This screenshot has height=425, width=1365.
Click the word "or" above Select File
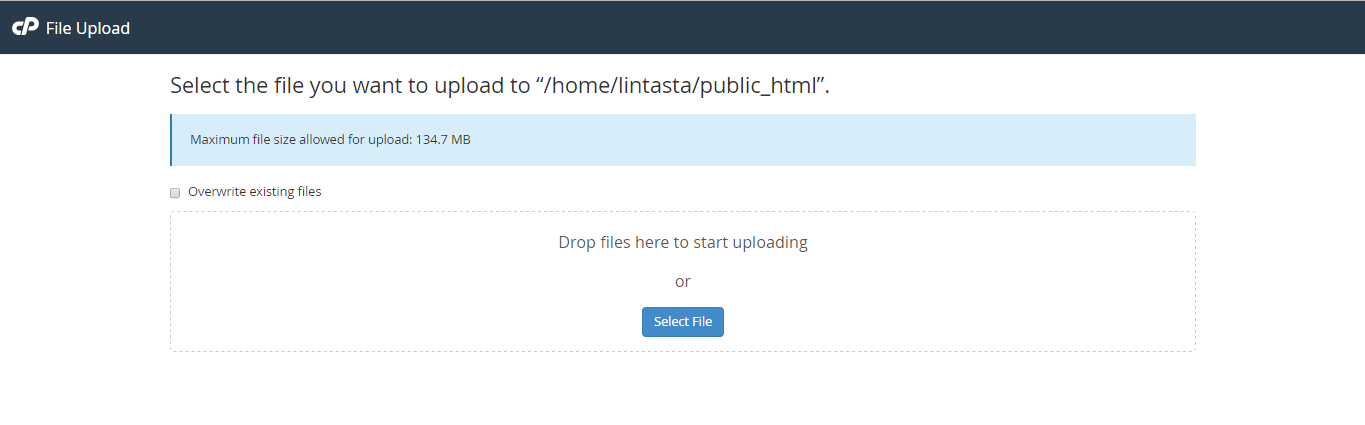tap(683, 282)
